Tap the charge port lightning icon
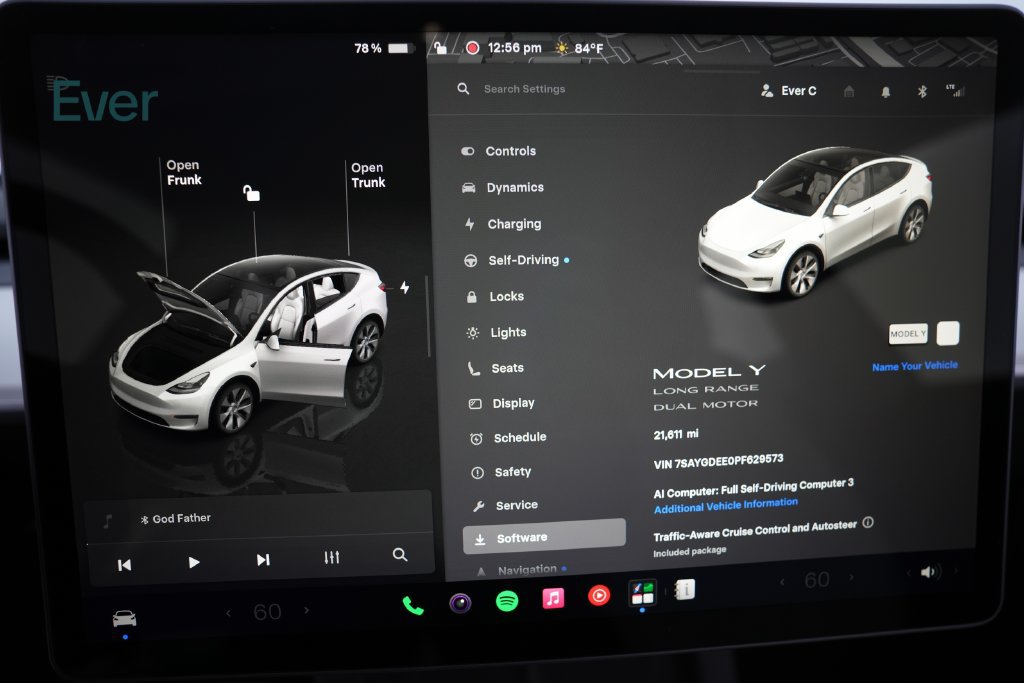The width and height of the screenshot is (1024, 683). click(x=405, y=287)
